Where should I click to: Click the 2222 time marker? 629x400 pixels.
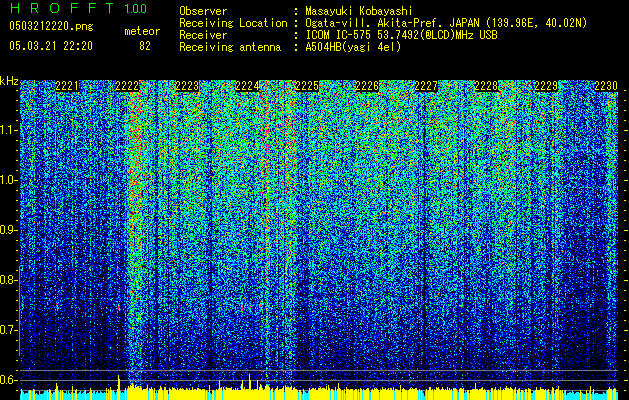click(x=127, y=86)
